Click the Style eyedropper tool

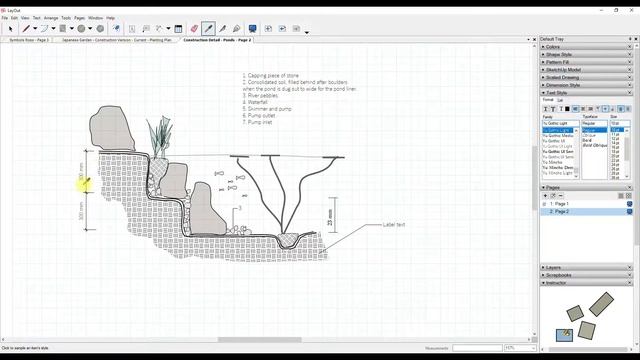point(208,29)
